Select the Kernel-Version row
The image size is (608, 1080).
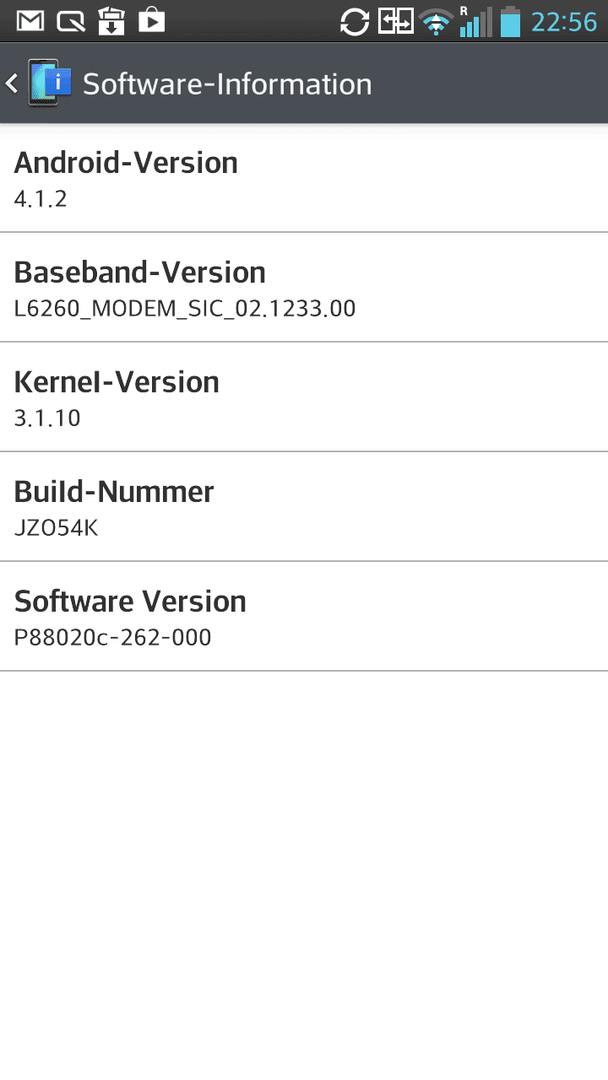pyautogui.click(x=304, y=397)
